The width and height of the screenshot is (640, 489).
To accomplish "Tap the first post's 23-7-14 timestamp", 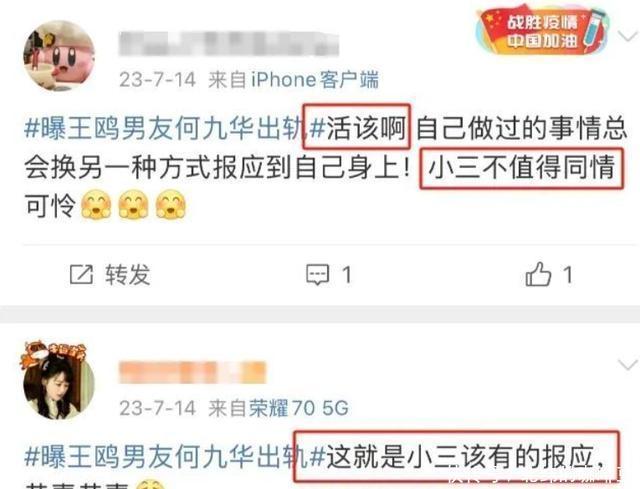I will click(158, 80).
